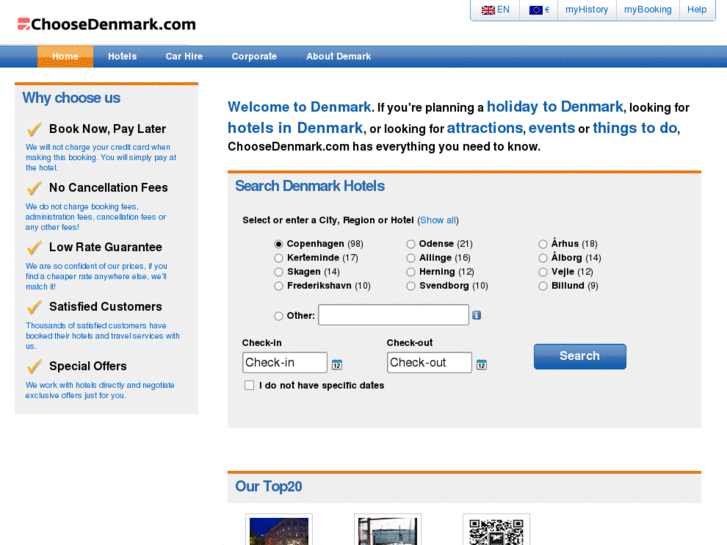
Task: Select the Vejle radio button
Action: click(x=542, y=272)
